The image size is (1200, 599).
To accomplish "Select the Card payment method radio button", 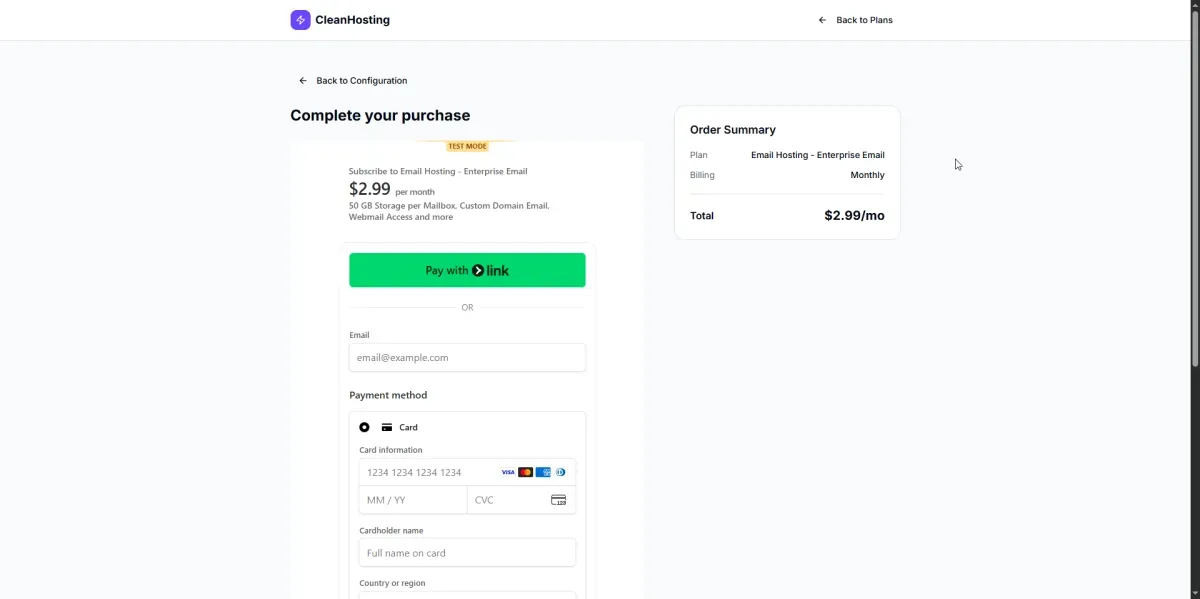I will pyautogui.click(x=364, y=427).
